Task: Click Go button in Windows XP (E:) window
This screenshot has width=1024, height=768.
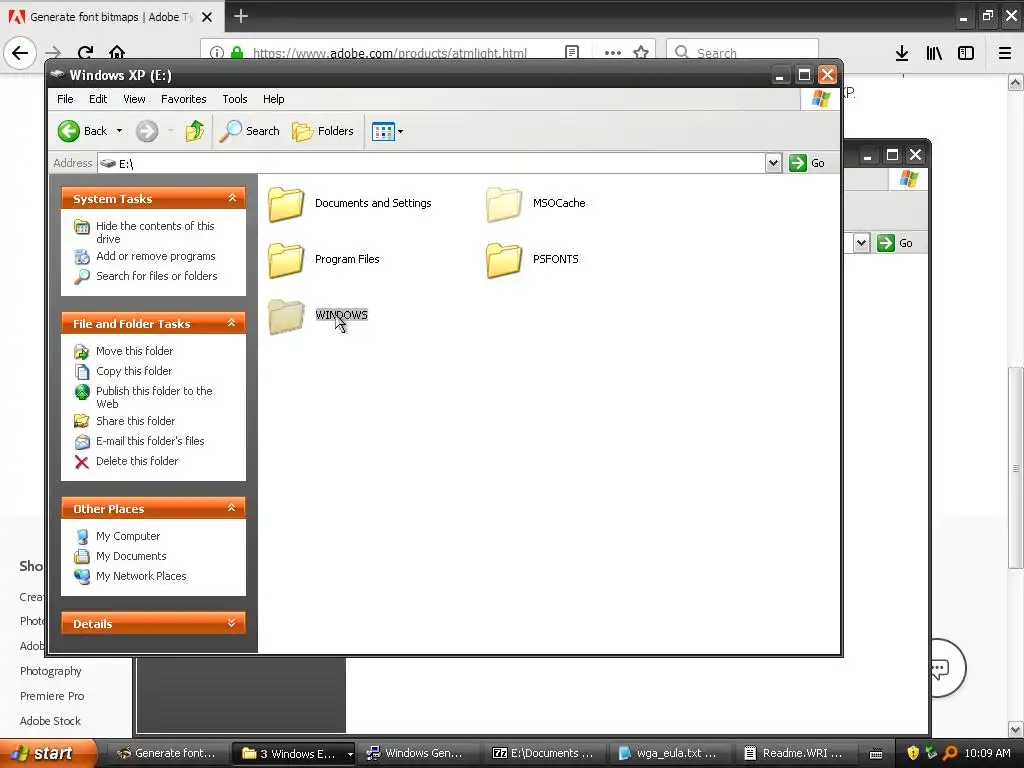Action: tap(807, 163)
